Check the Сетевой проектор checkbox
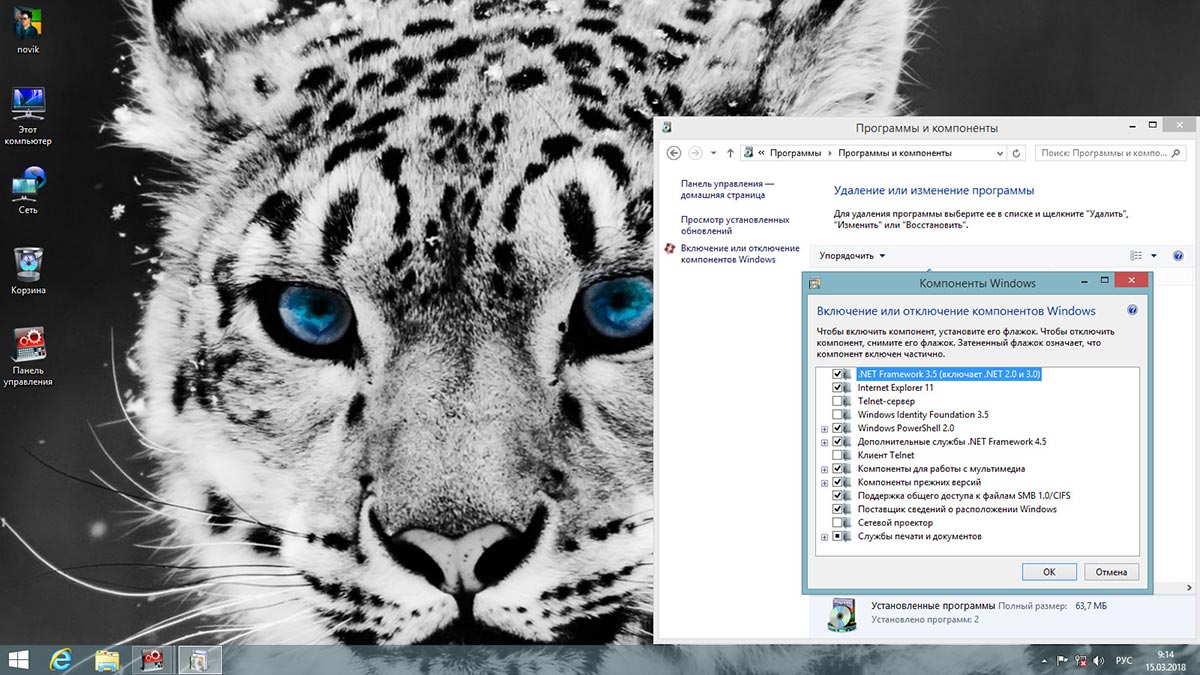This screenshot has height=675, width=1200. [837, 523]
